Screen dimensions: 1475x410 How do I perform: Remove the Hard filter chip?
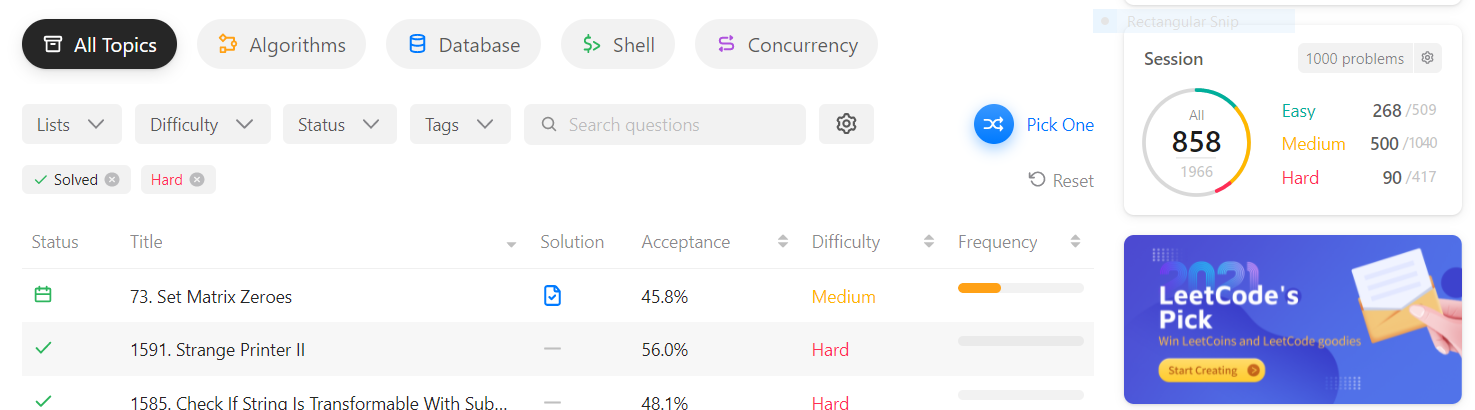coord(197,179)
